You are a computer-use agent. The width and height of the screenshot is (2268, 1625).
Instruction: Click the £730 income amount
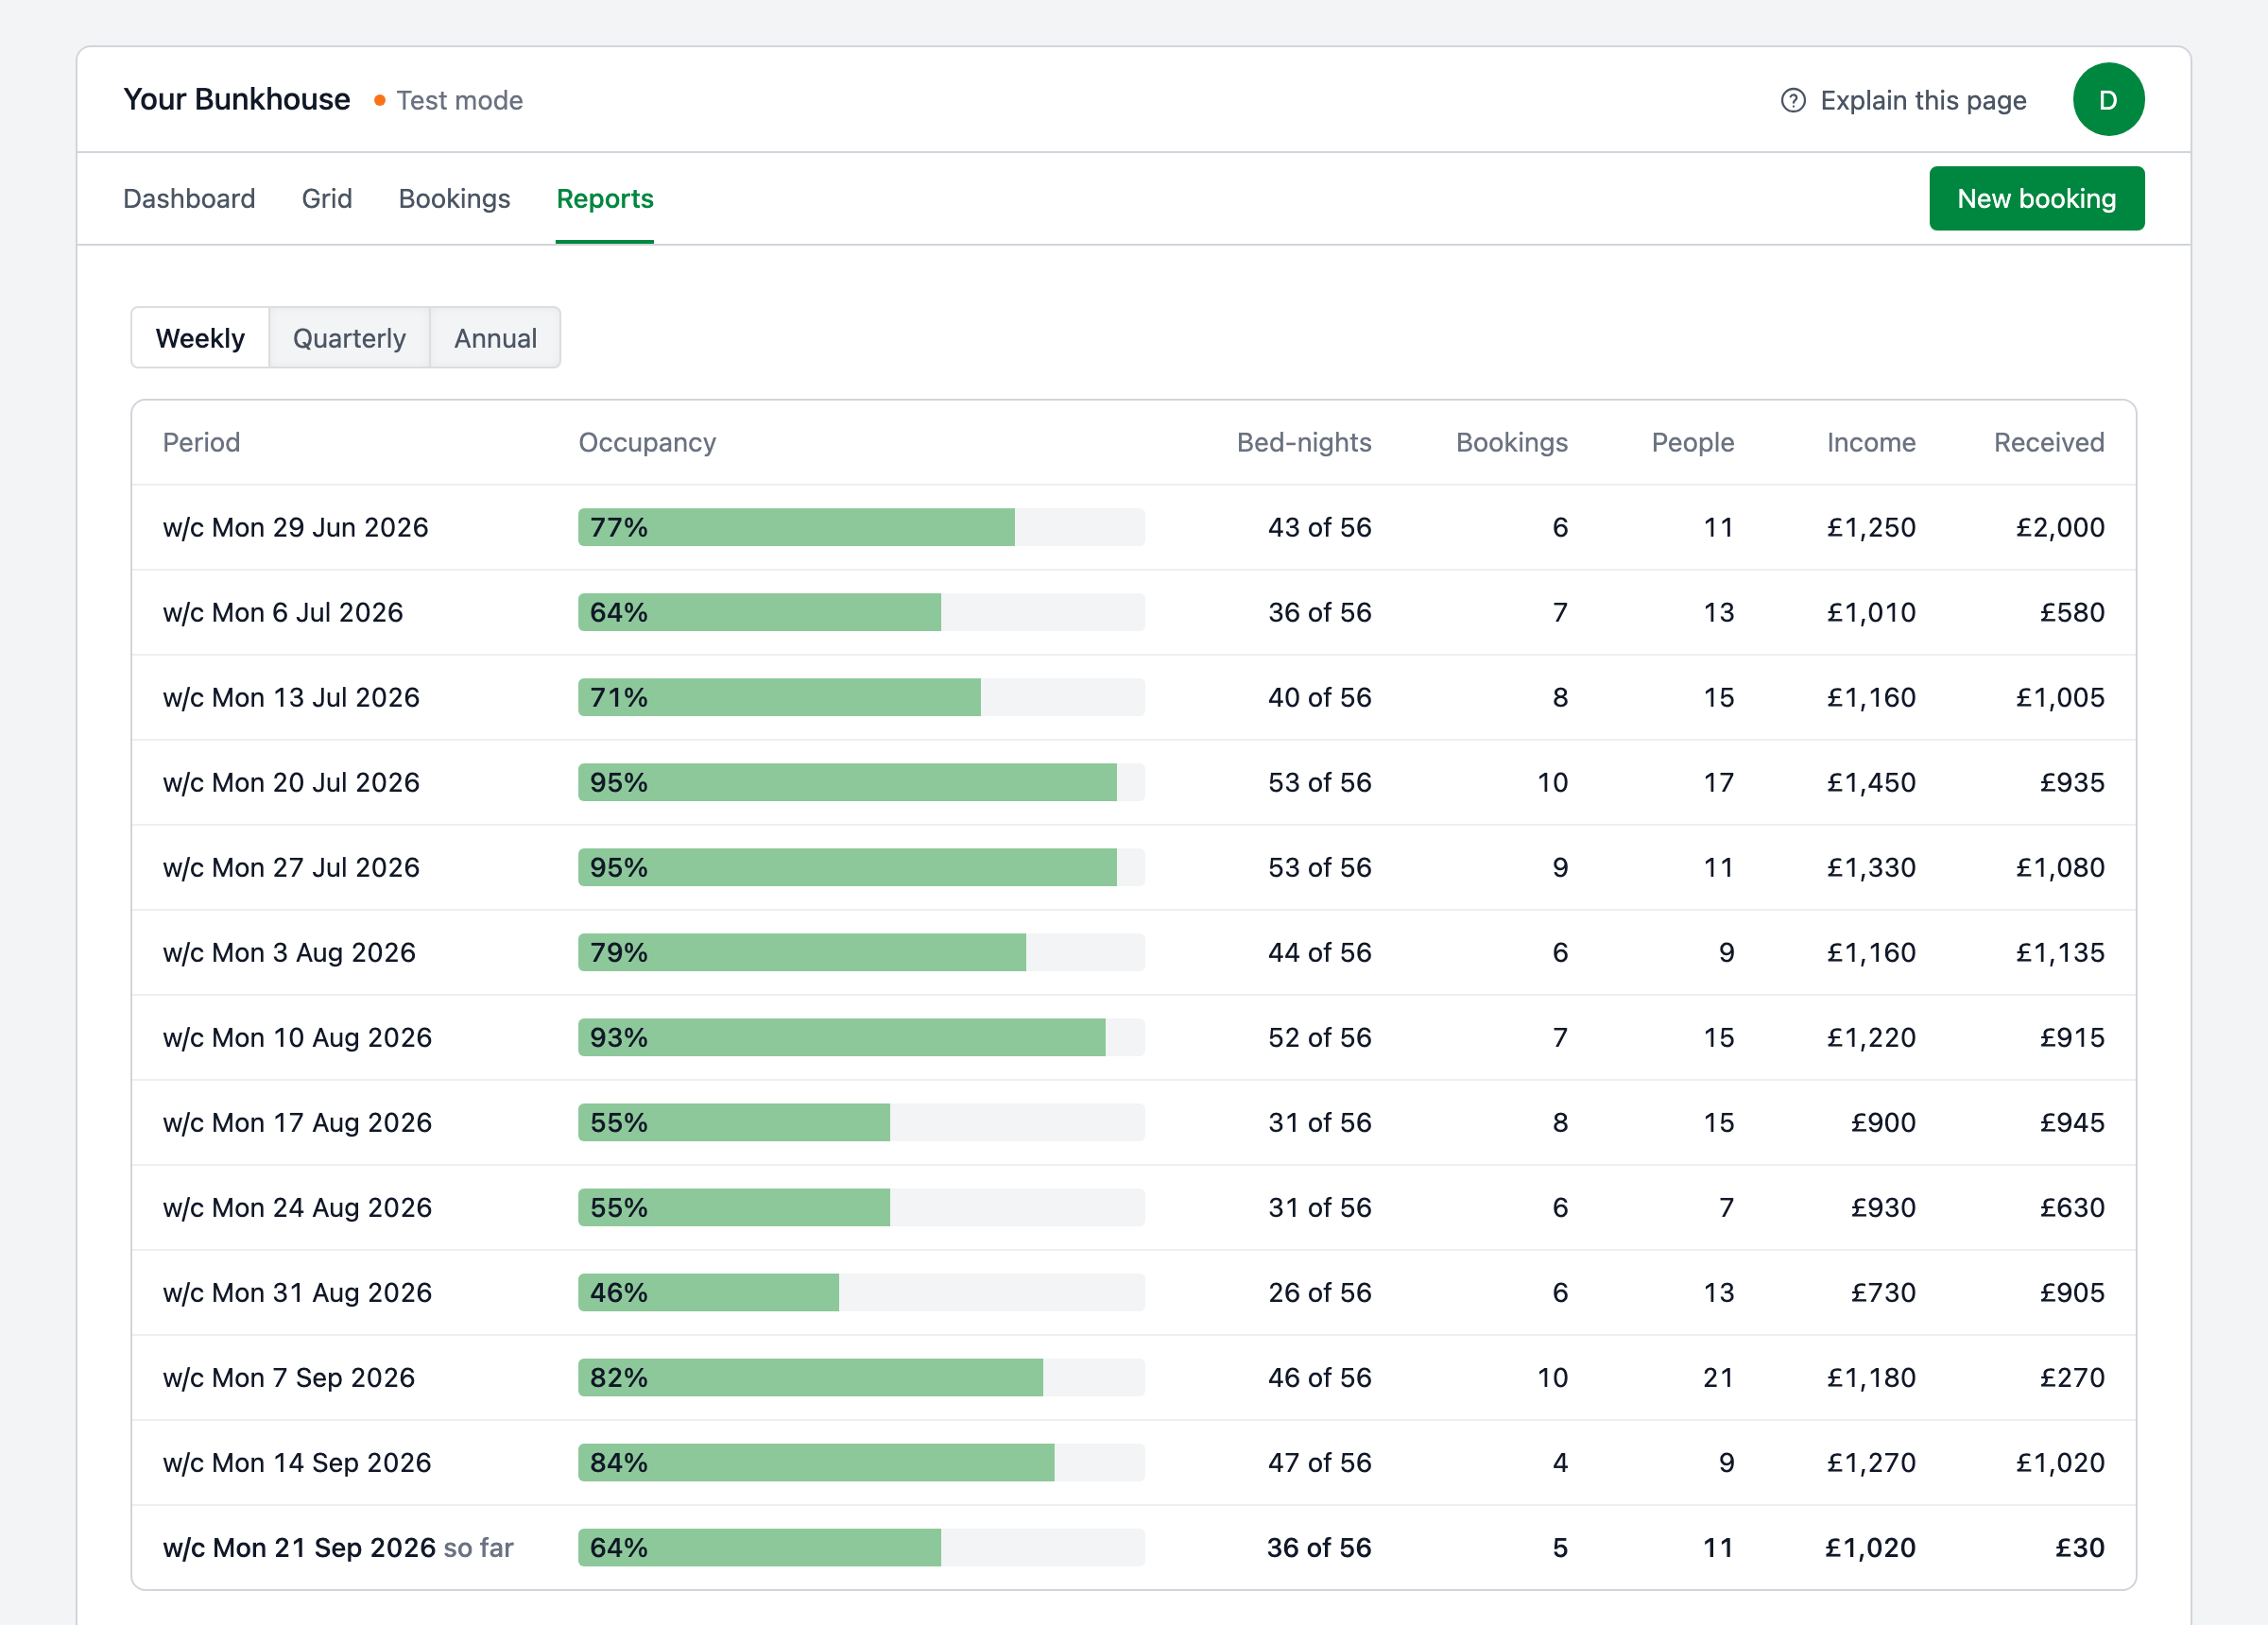coord(1883,1292)
